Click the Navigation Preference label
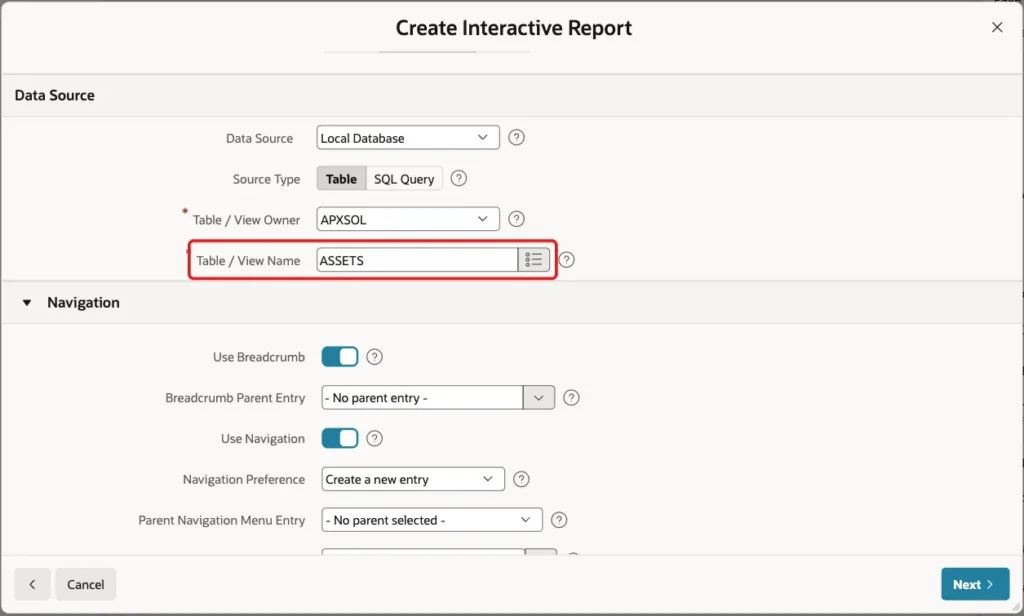The height and width of the screenshot is (616, 1024). pyautogui.click(x=244, y=479)
